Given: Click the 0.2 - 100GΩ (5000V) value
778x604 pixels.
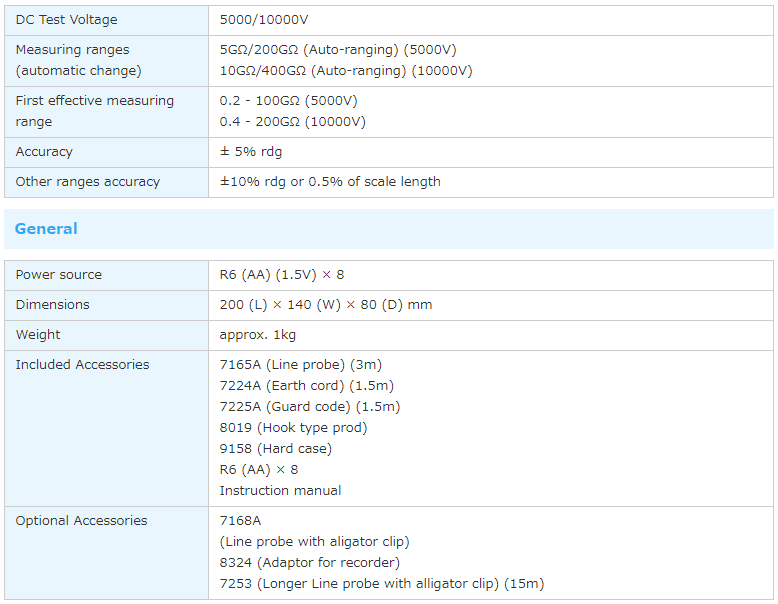Looking at the screenshot, I should (x=288, y=100).
